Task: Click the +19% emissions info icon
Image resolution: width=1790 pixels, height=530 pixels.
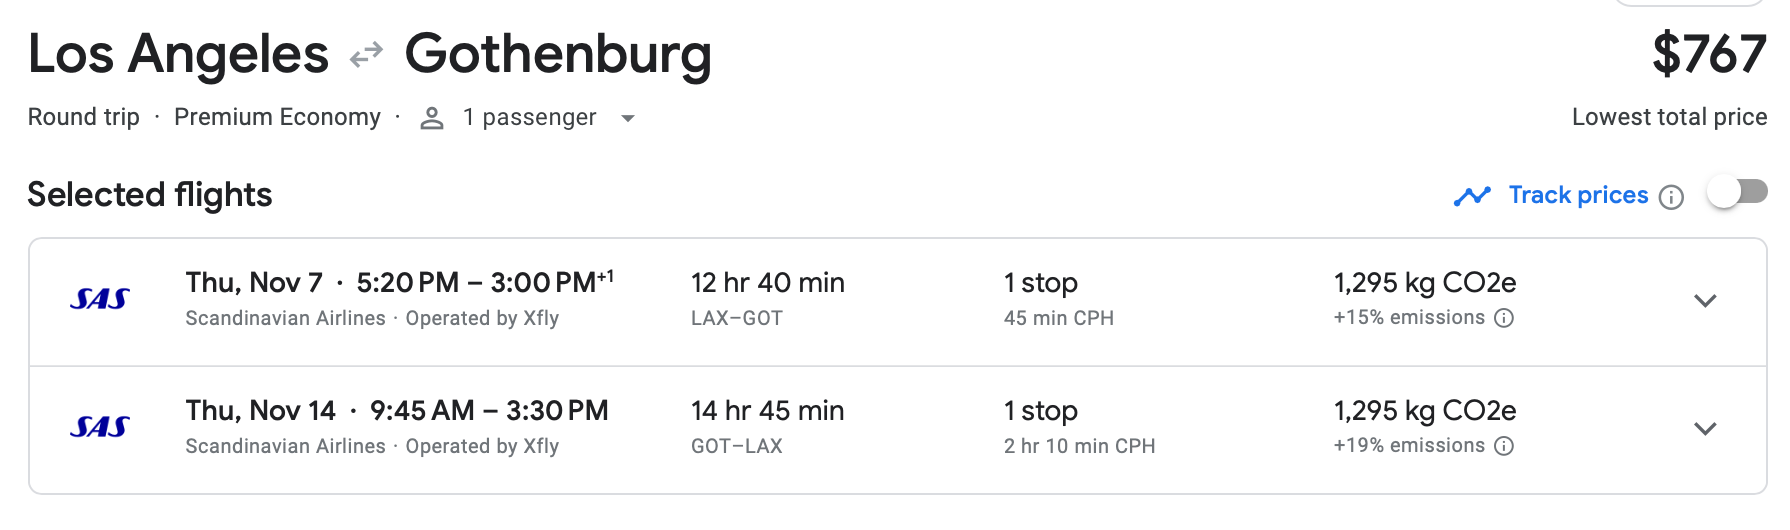Action: 1504,446
